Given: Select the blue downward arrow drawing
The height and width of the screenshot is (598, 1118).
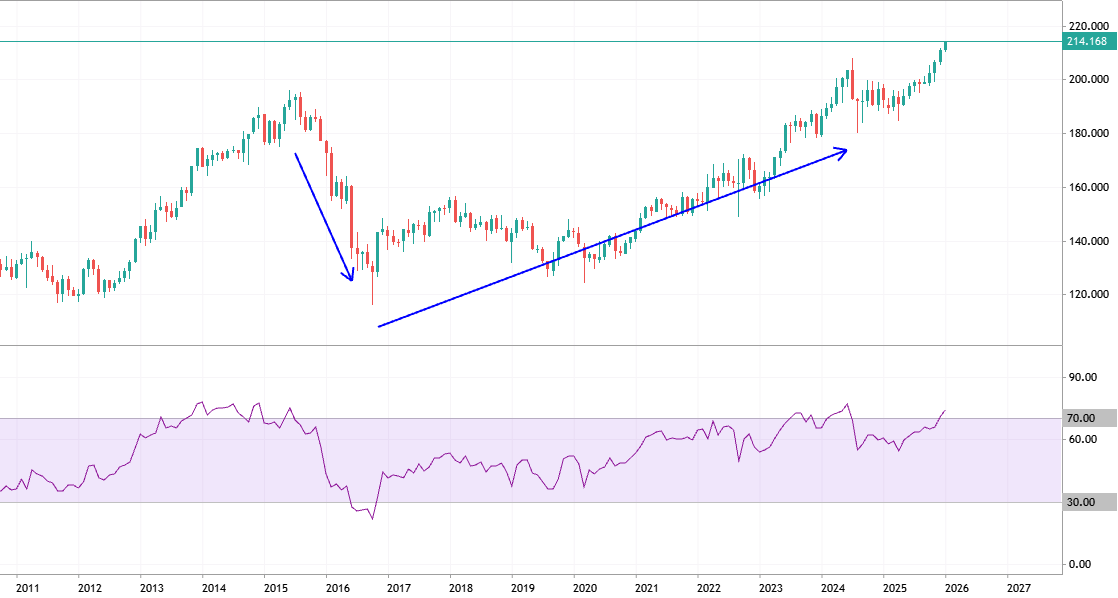Looking at the screenshot, I should [x=322, y=216].
